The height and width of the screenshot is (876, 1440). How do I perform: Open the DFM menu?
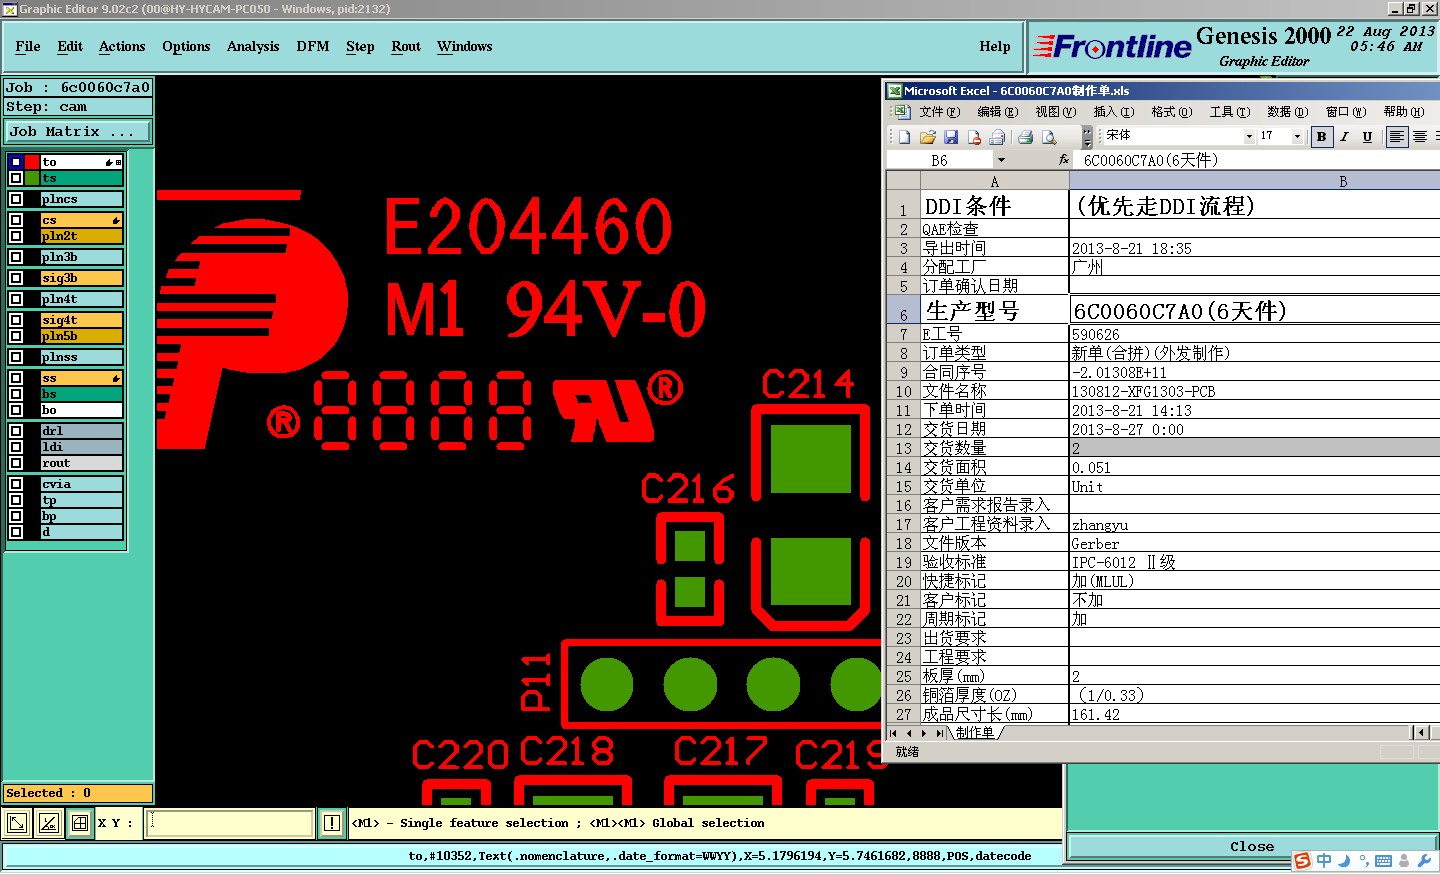click(313, 46)
